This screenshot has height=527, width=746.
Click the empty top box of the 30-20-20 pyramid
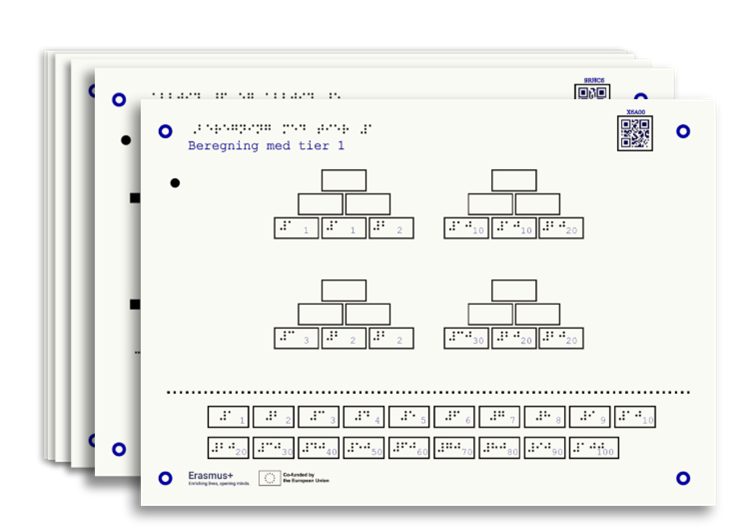[x=514, y=291]
